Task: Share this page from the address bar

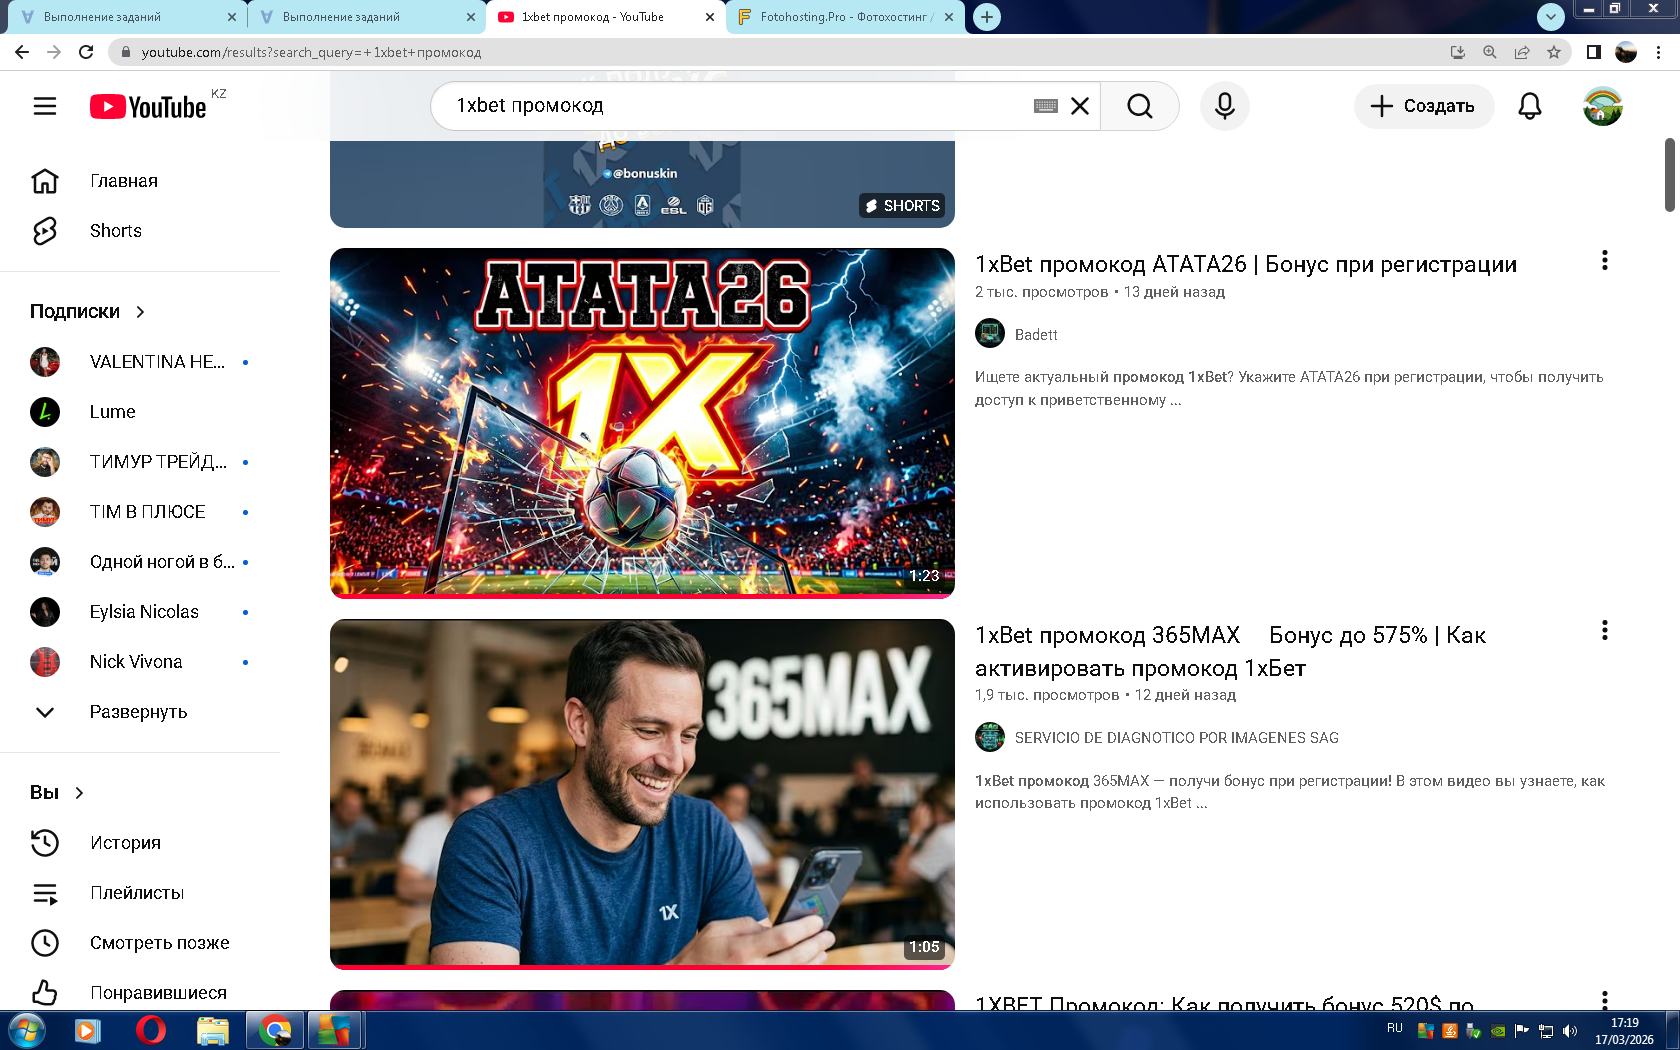Action: (1522, 52)
